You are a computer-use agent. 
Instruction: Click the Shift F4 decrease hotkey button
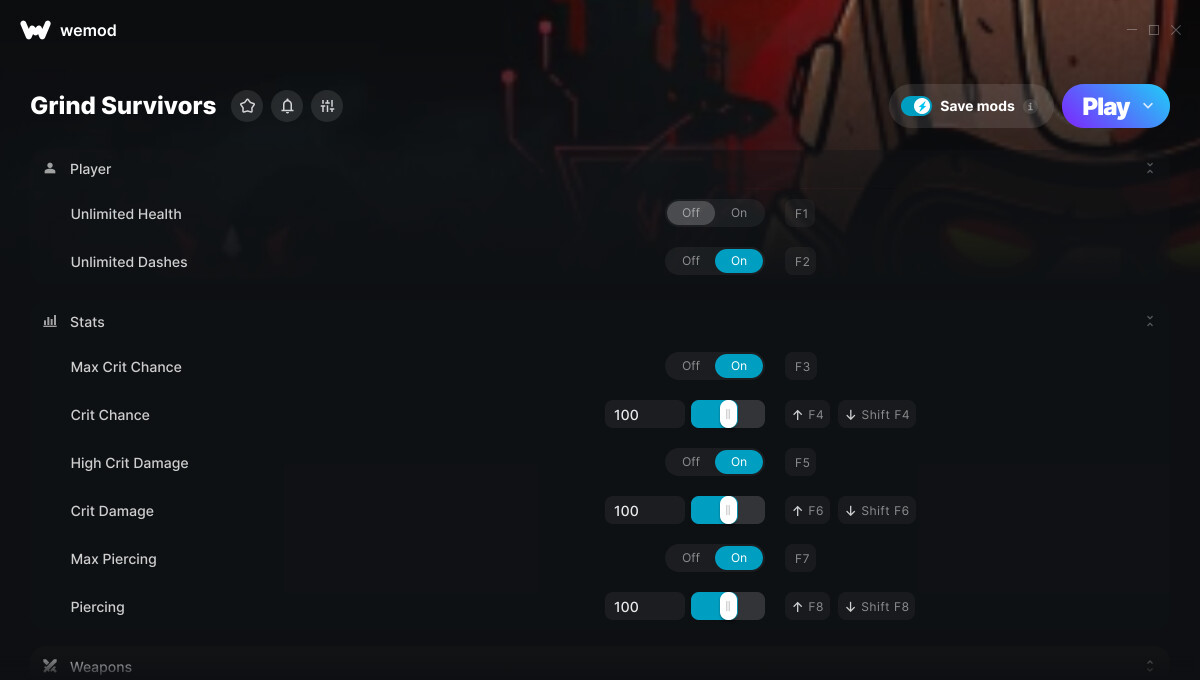coord(877,415)
